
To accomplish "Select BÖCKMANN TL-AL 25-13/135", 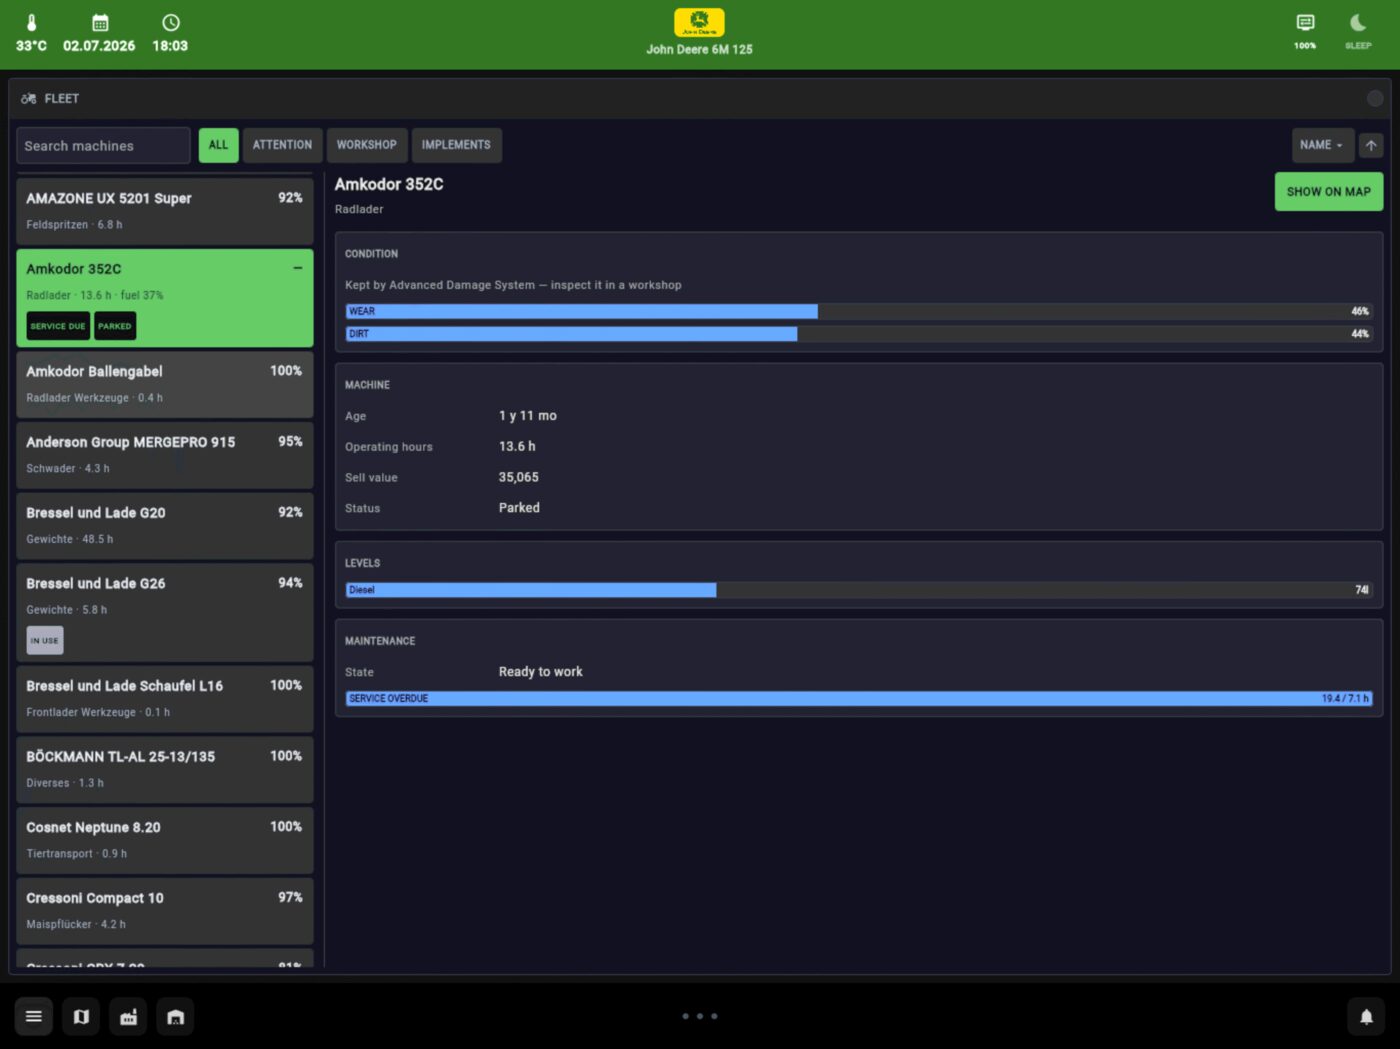I will [x=165, y=770].
